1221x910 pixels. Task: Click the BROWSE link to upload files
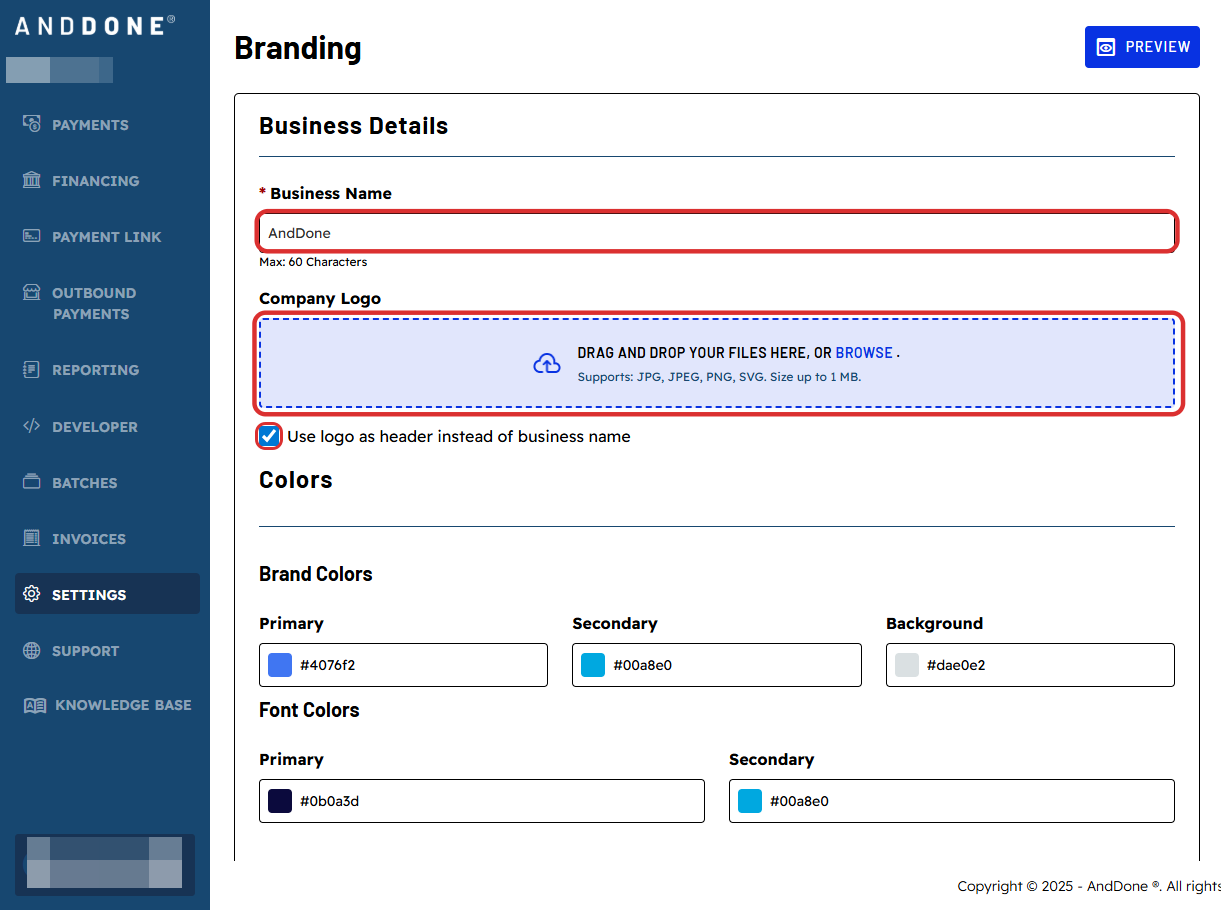[862, 352]
